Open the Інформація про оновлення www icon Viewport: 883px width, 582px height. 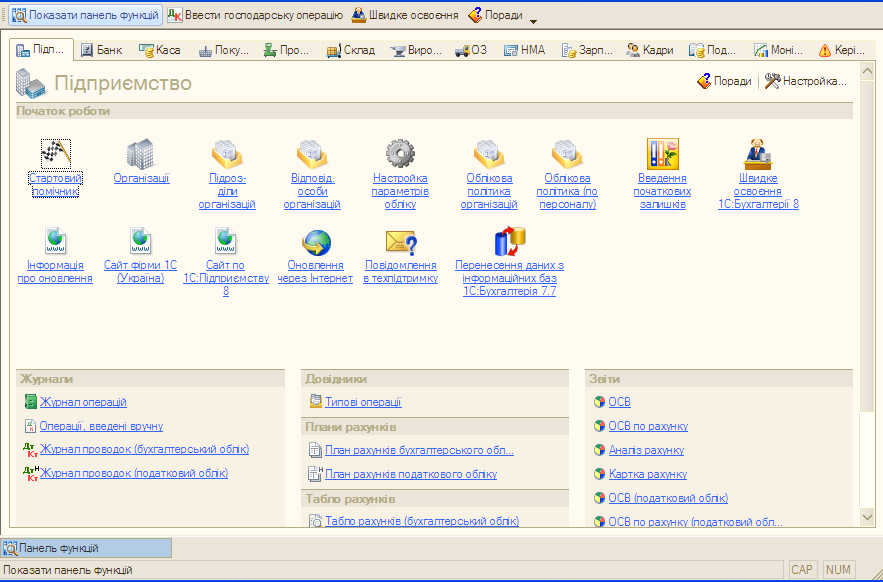click(55, 241)
